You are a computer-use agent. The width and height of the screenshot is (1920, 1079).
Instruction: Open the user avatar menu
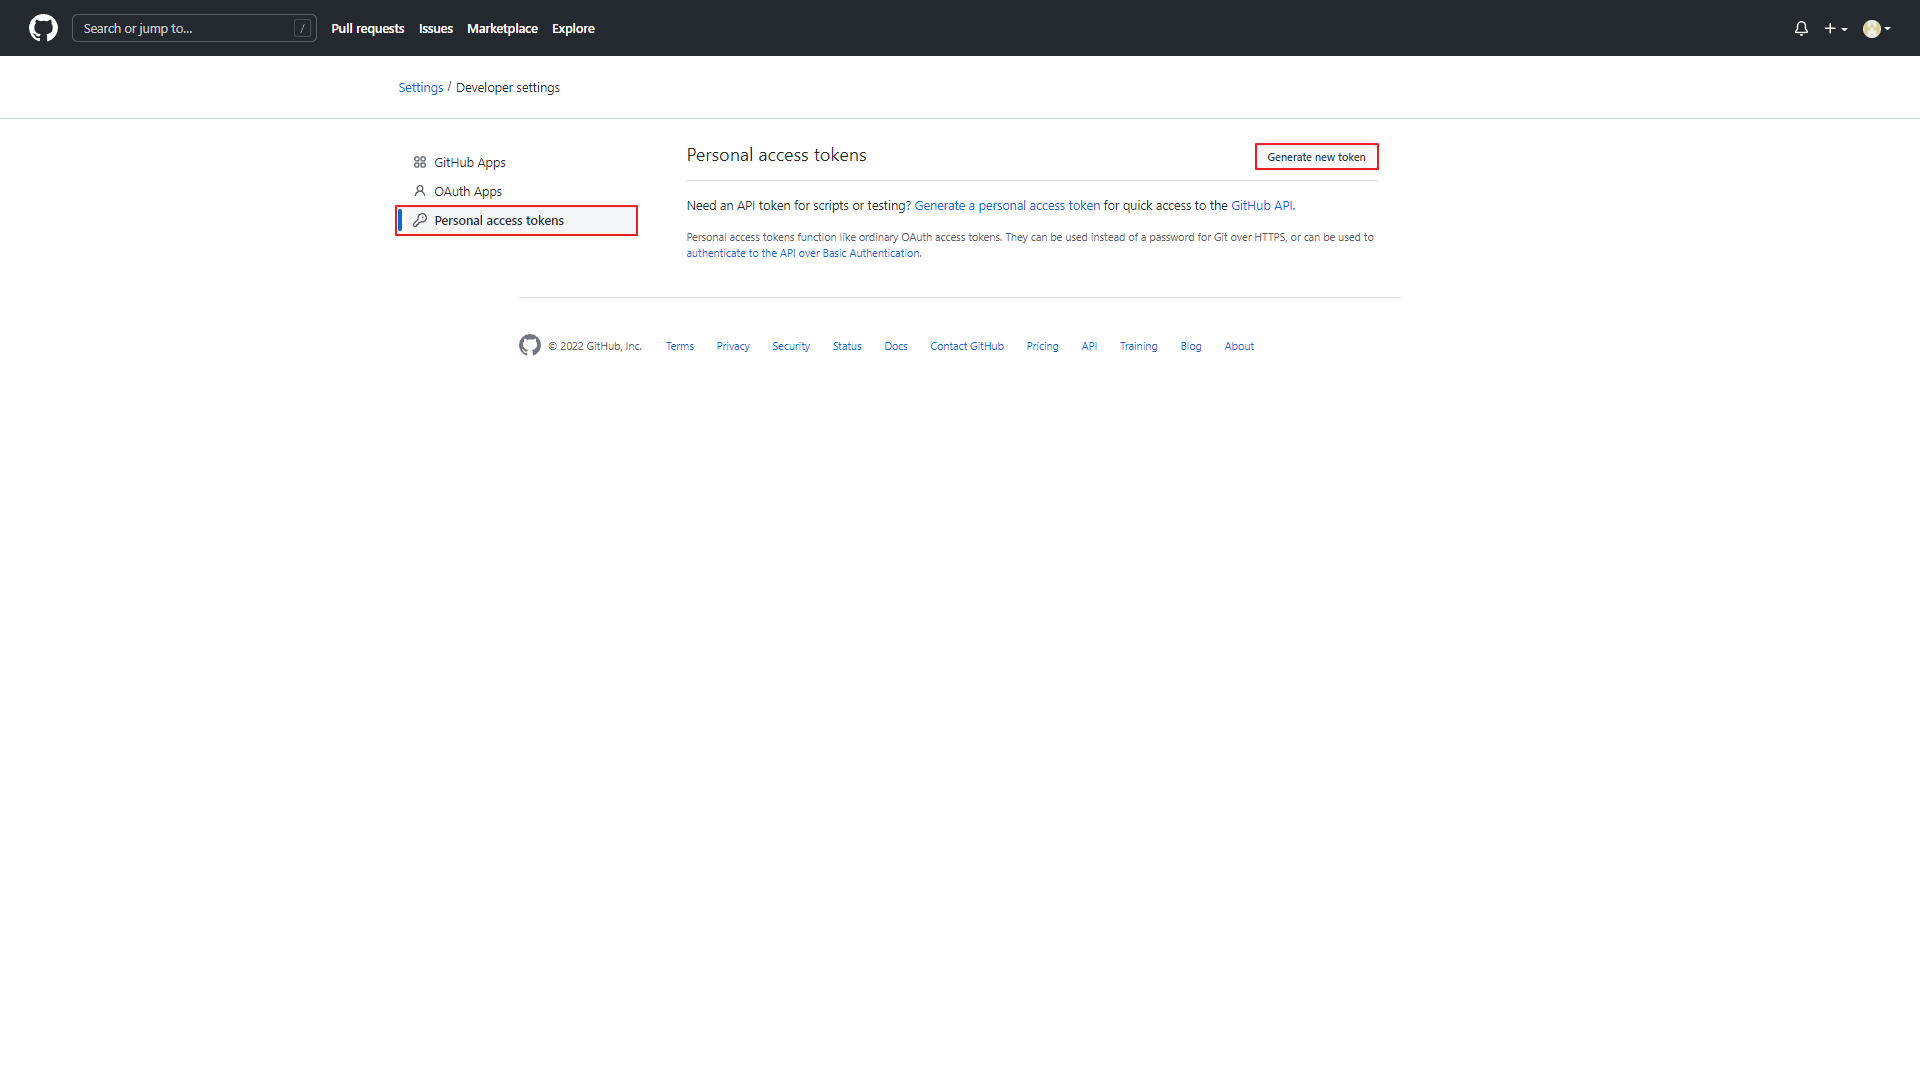point(1877,28)
